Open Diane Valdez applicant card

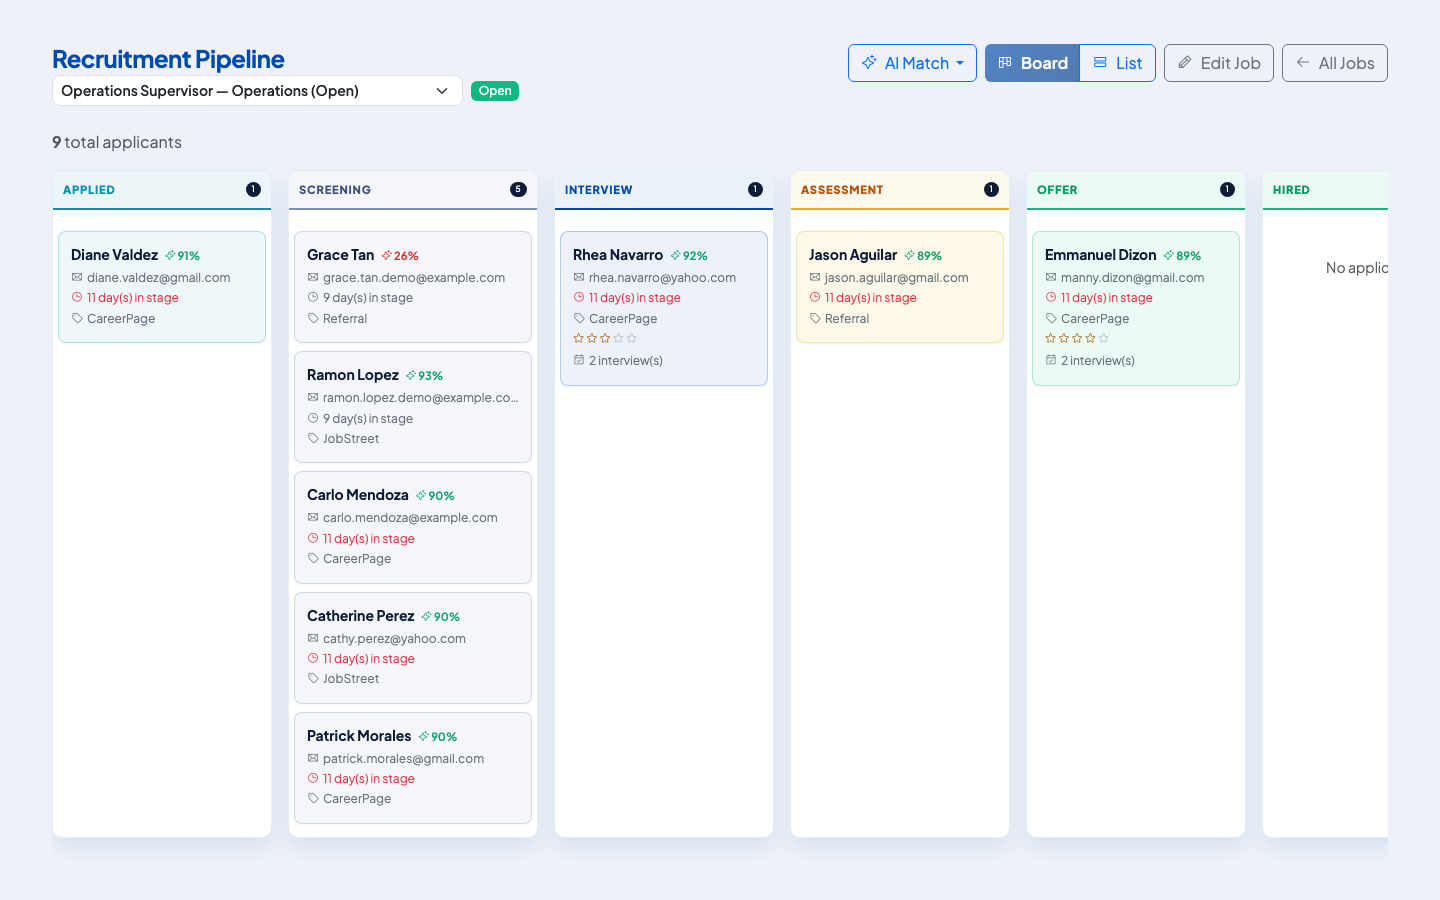pyautogui.click(x=162, y=287)
